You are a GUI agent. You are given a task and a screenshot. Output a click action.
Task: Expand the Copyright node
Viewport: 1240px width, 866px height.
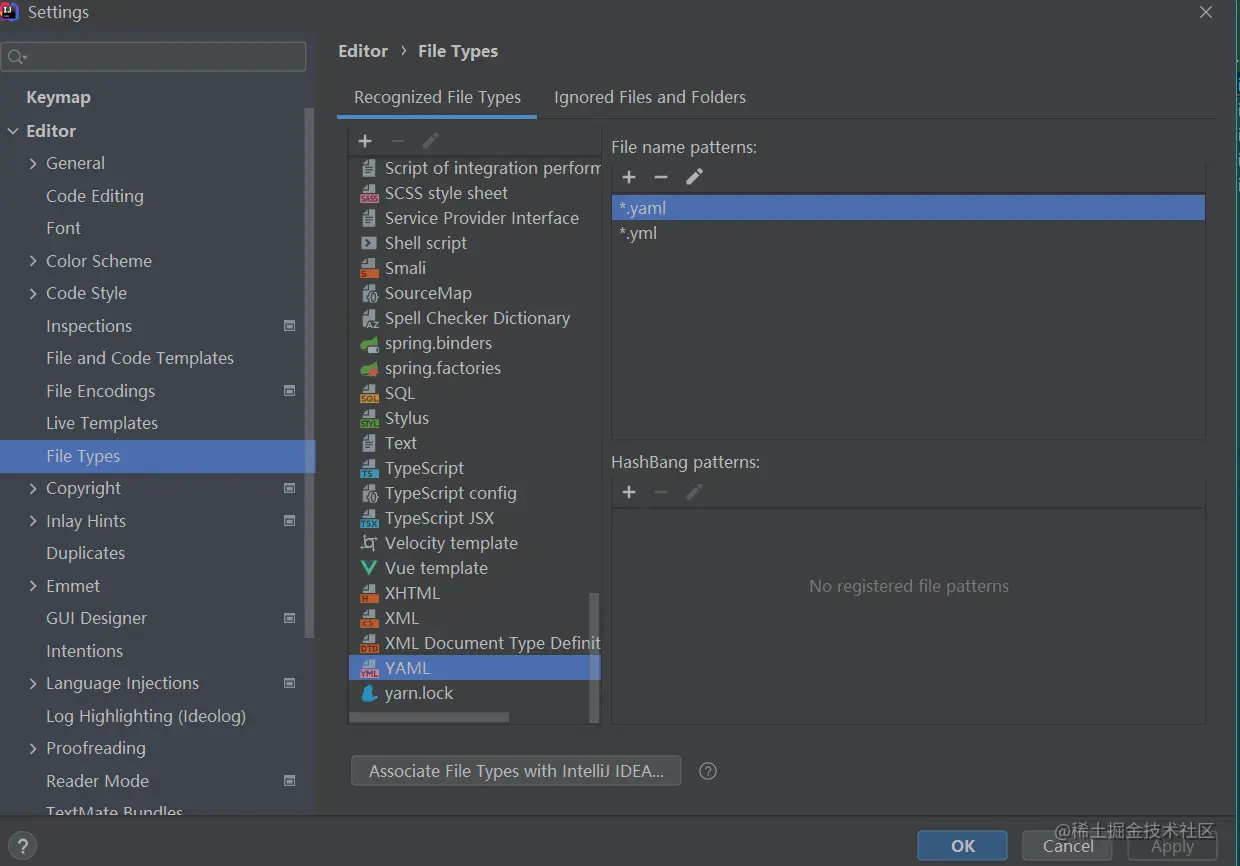(33, 488)
